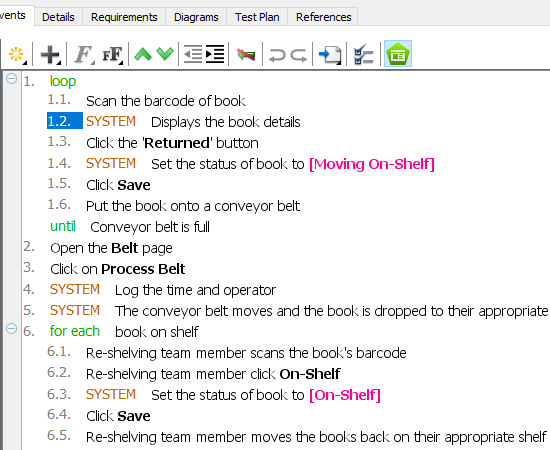550x450 pixels.
Task: Click the red-green arrow remove icon
Action: pos(246,54)
